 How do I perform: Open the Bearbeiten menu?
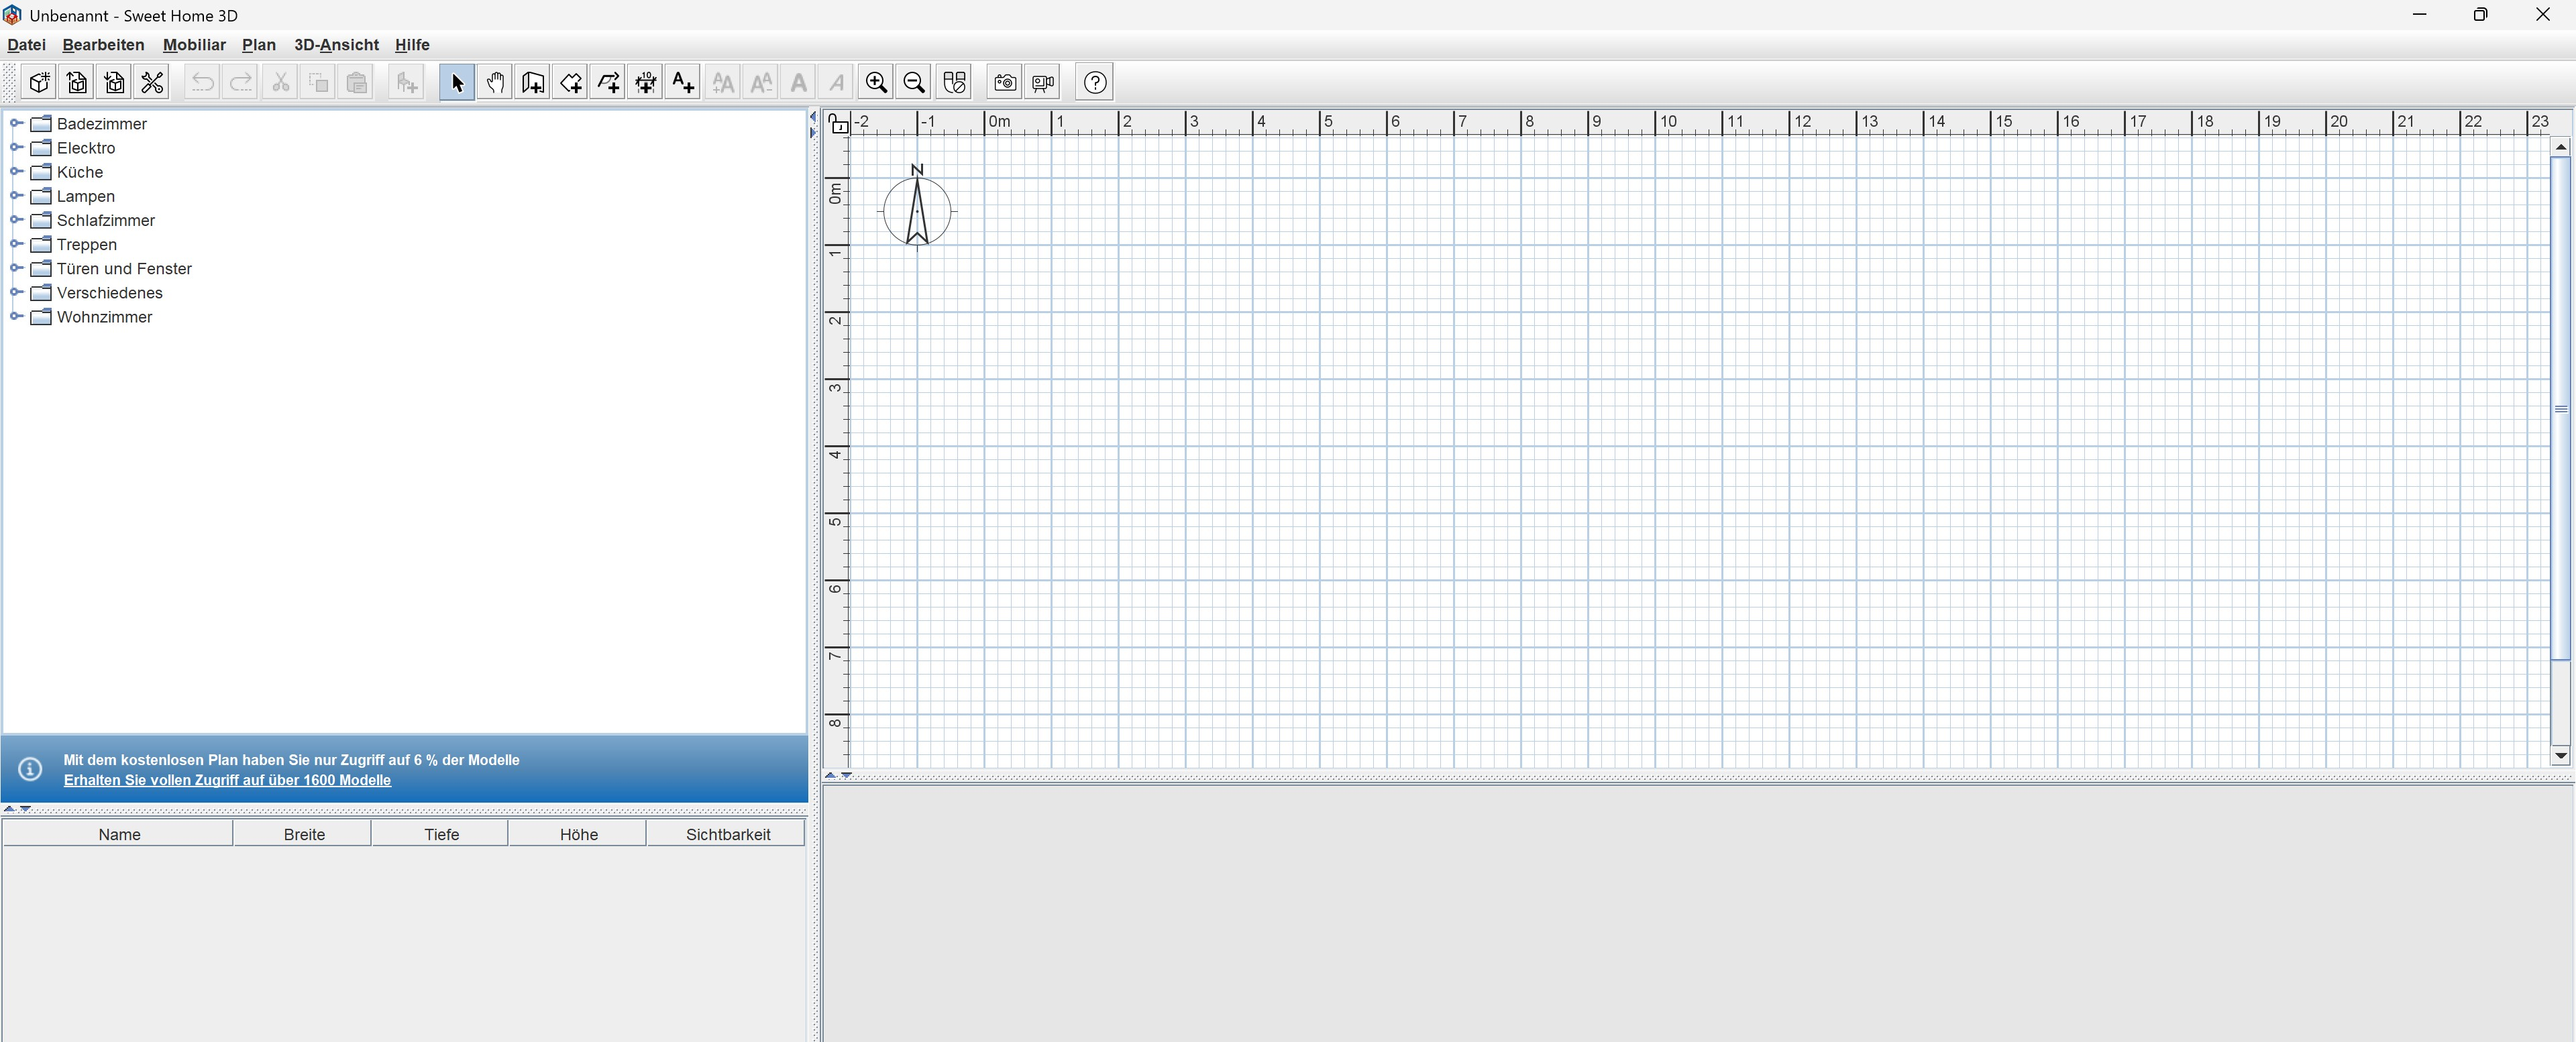(x=103, y=44)
